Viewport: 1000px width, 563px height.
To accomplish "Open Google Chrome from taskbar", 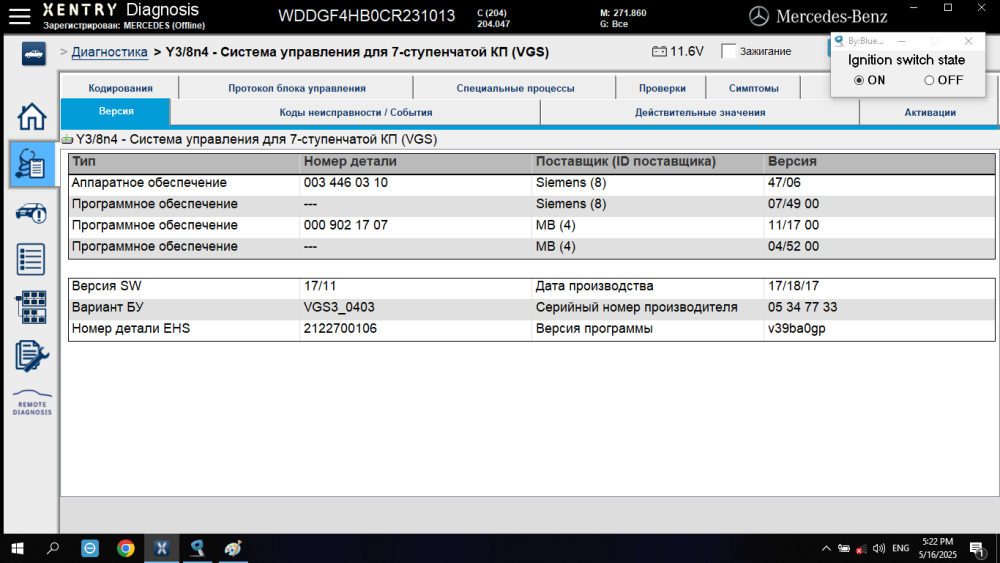I will pyautogui.click(x=126, y=548).
